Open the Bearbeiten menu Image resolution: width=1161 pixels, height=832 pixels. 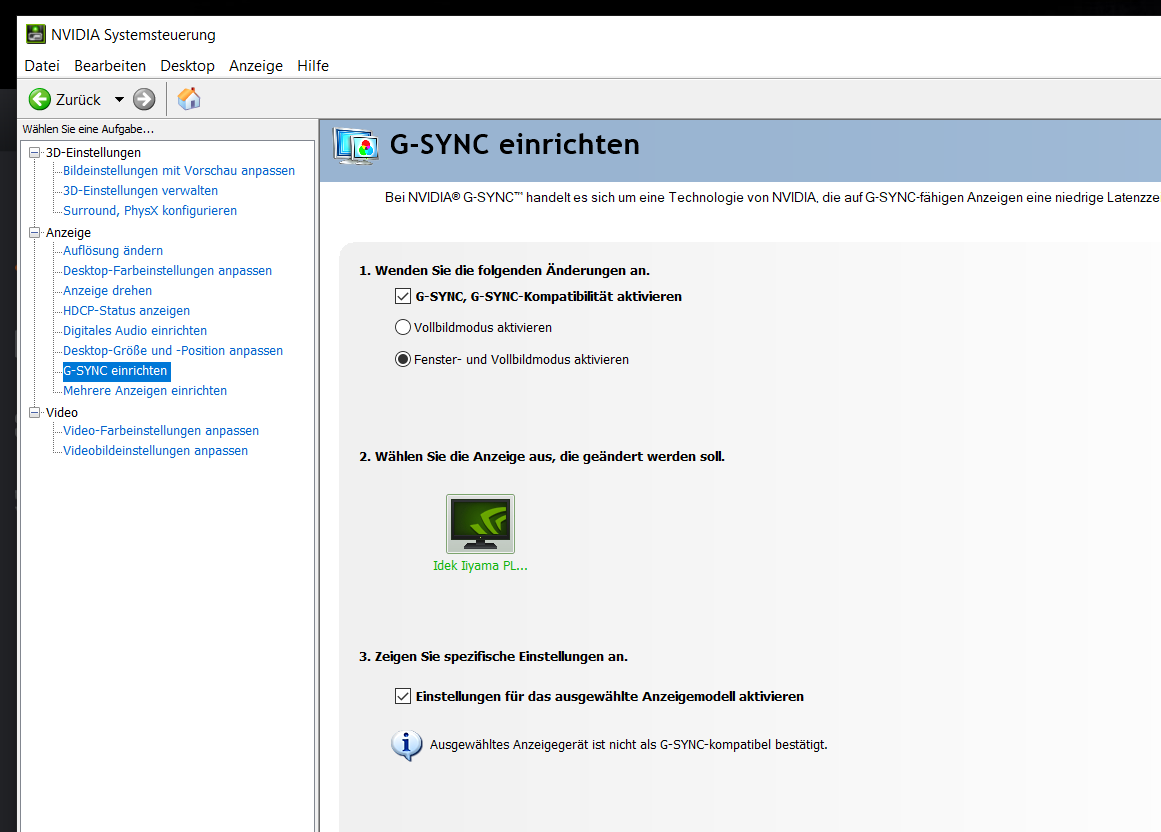[x=110, y=66]
